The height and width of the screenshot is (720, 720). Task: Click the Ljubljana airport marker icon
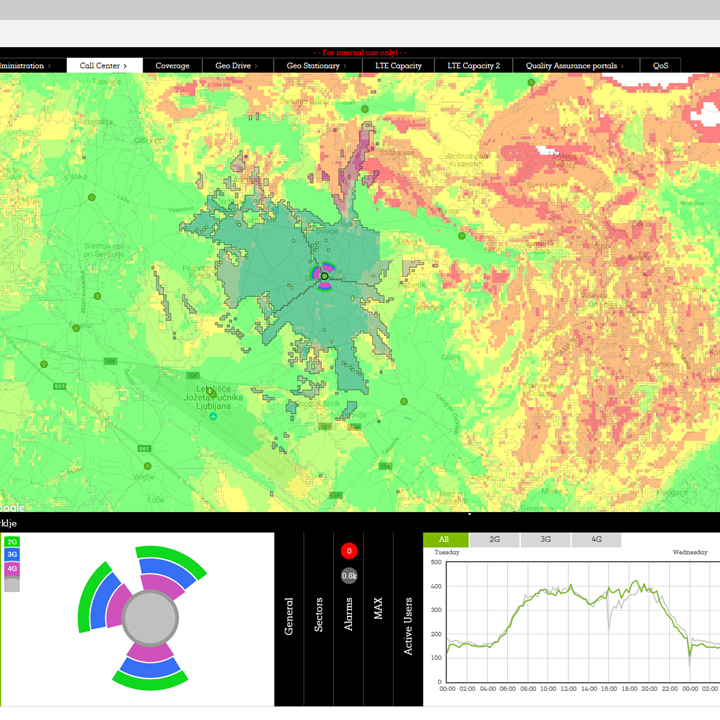[213, 416]
